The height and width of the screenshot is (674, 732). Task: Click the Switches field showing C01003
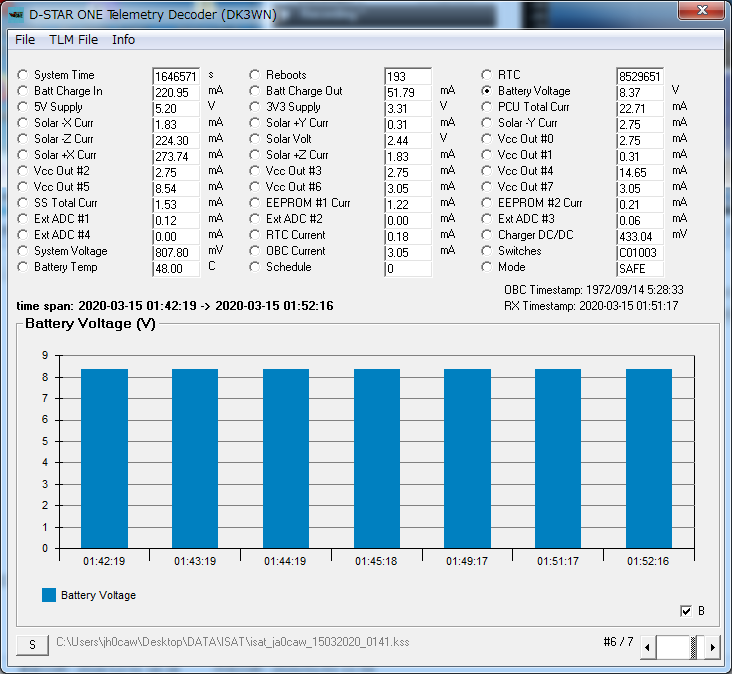pyautogui.click(x=640, y=253)
